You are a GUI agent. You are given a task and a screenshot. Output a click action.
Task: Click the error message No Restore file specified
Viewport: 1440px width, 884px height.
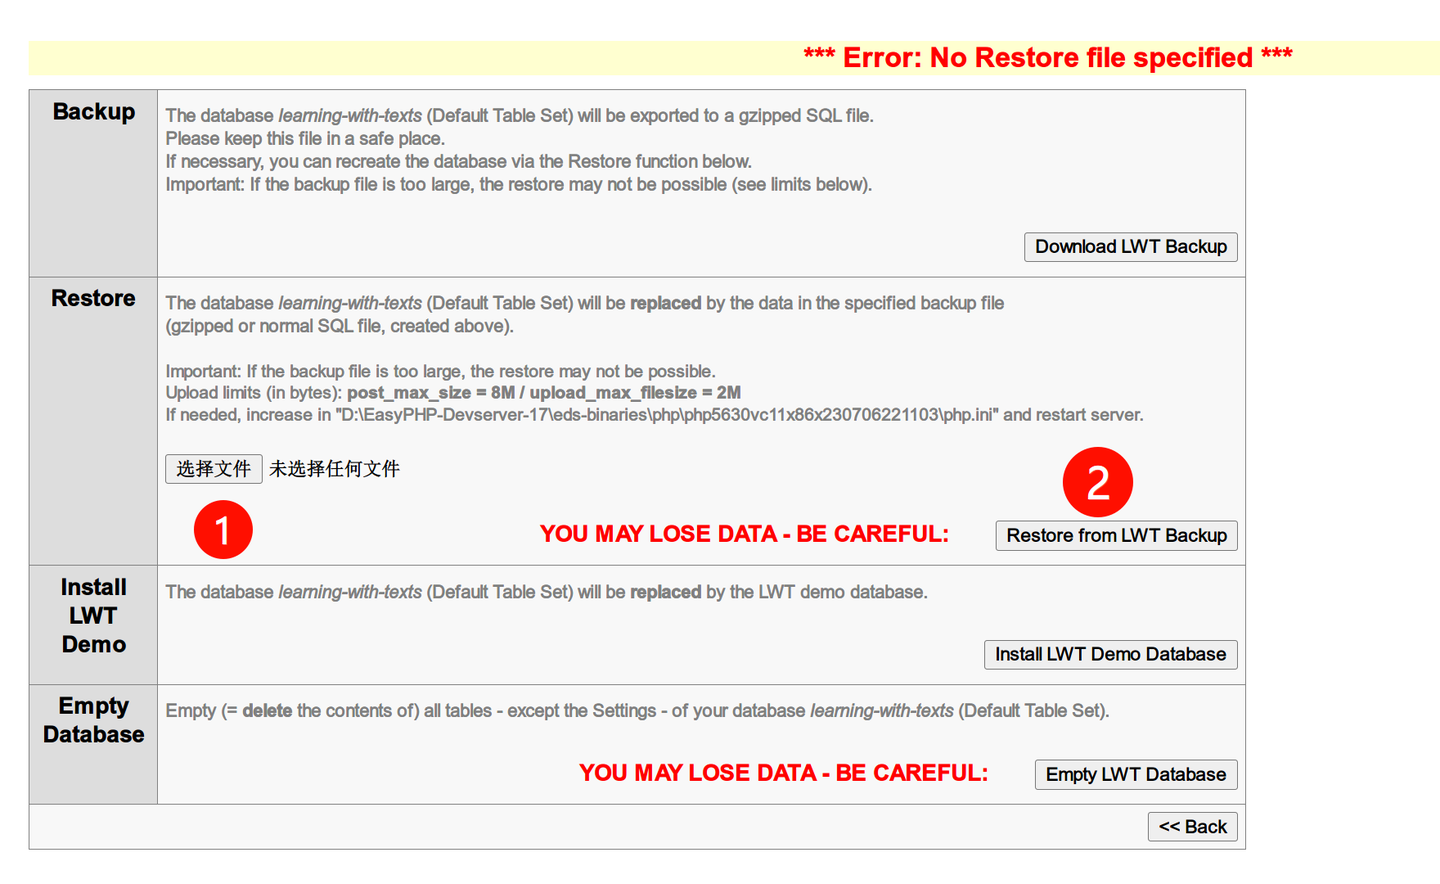pos(1048,58)
